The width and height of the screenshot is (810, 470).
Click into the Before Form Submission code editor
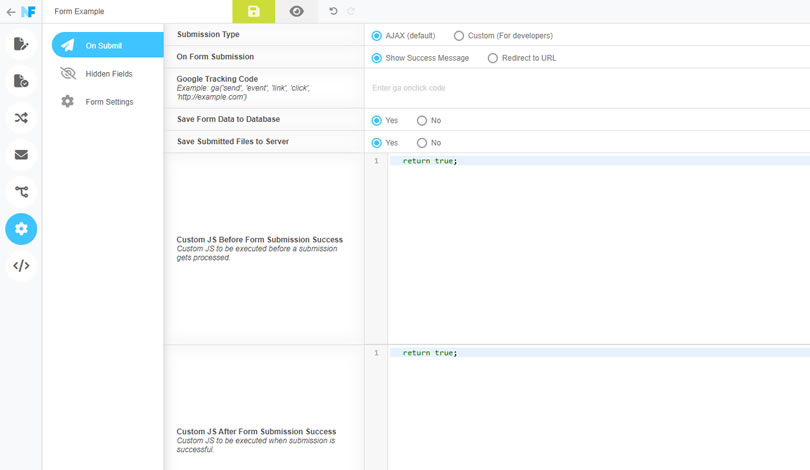tap(599, 249)
